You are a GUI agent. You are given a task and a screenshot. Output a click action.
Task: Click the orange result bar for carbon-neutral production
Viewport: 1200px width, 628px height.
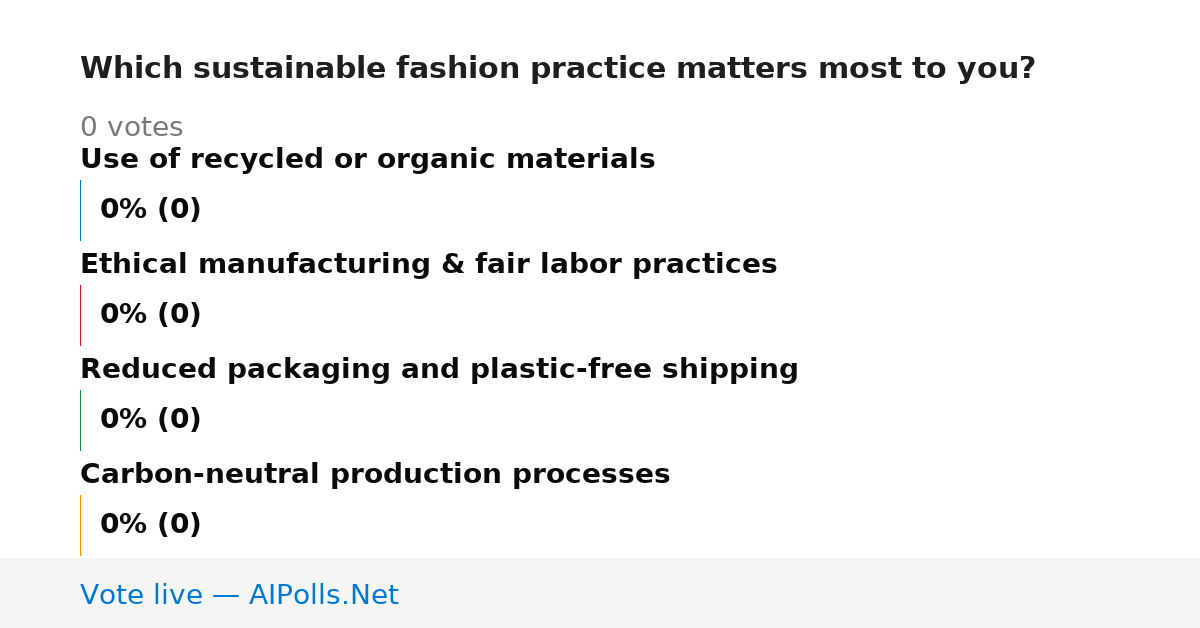tap(80, 525)
